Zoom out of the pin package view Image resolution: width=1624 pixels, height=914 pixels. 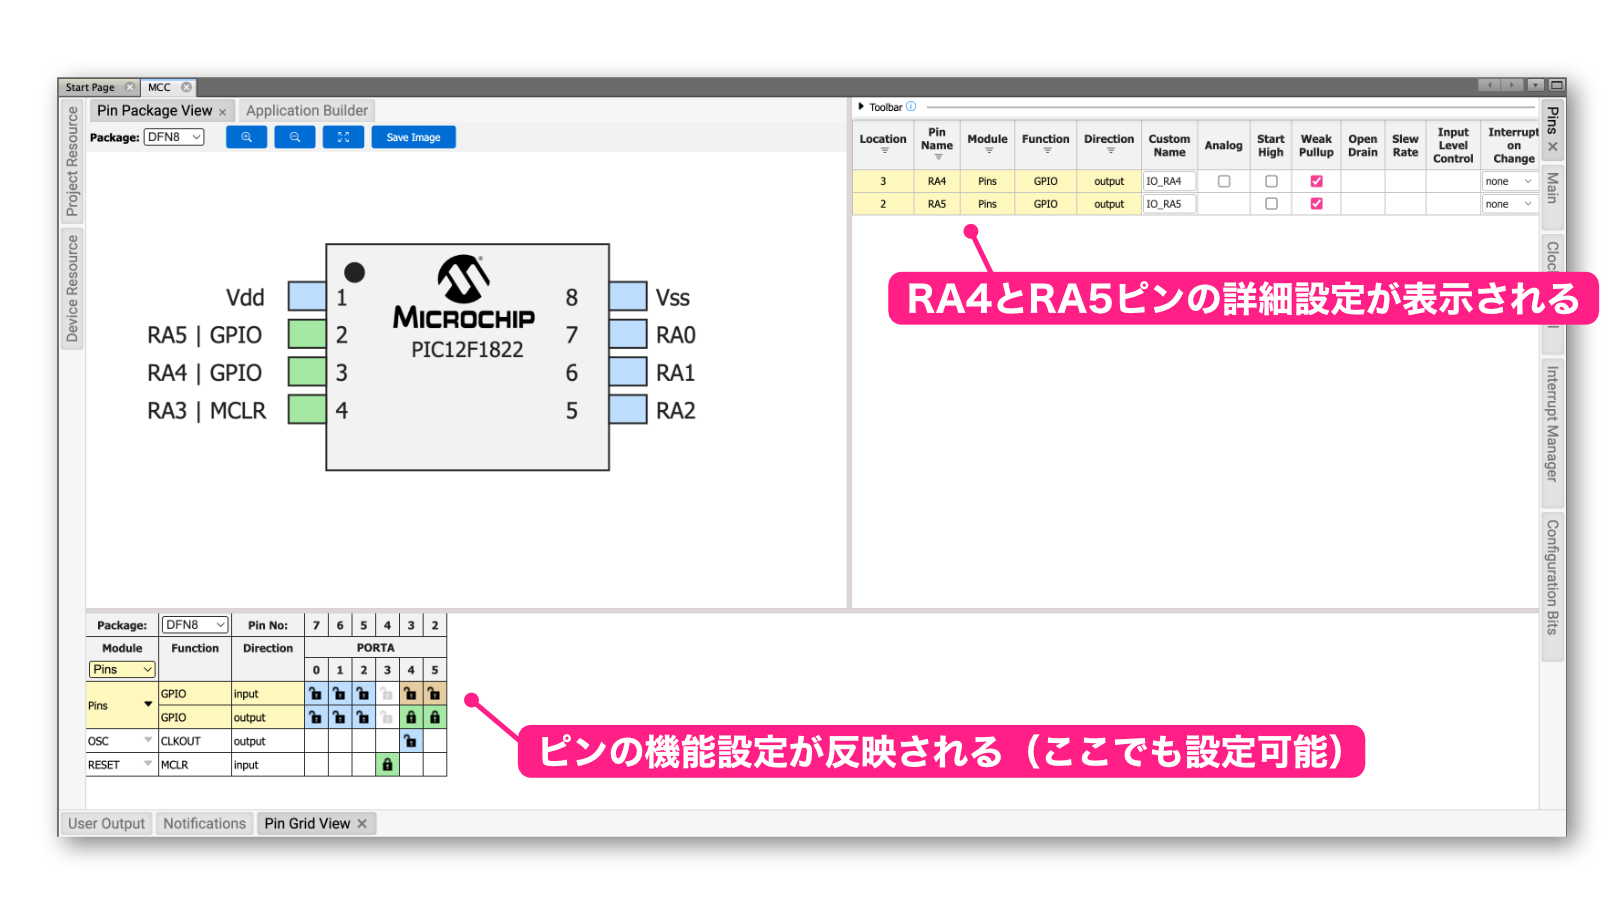click(x=295, y=137)
